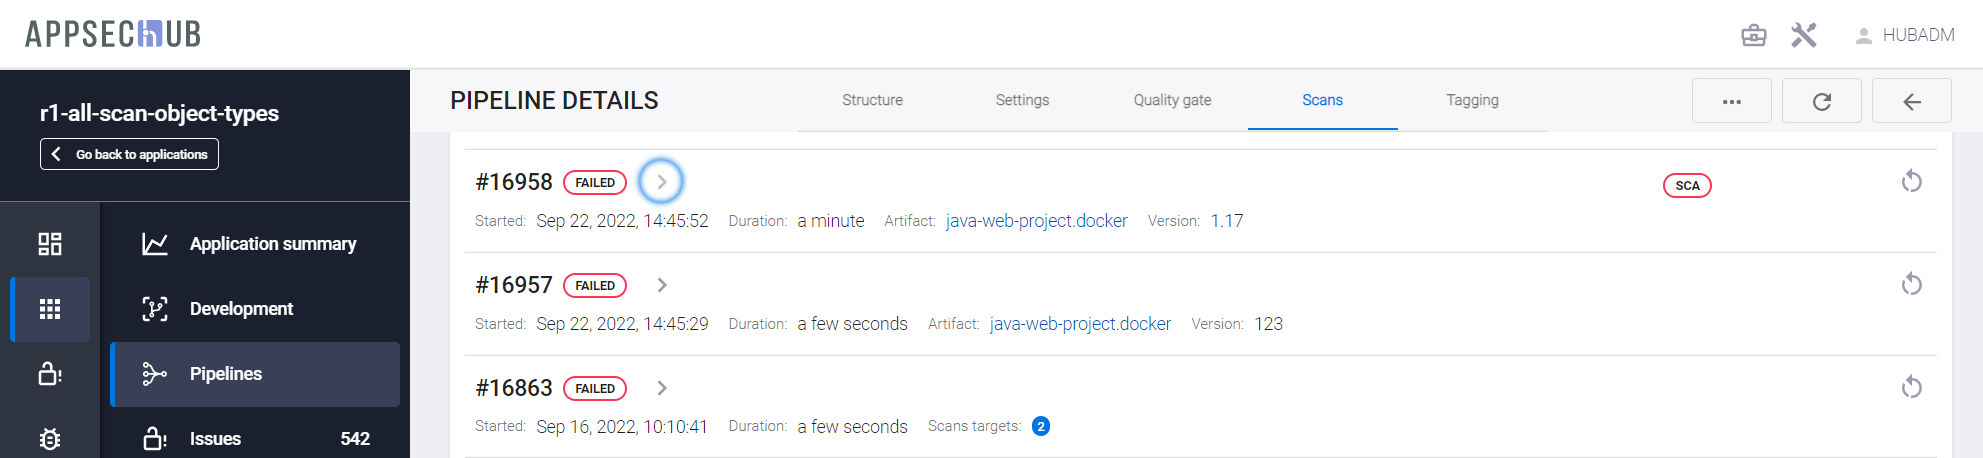Rerun scan #16957 with restart icon

pyautogui.click(x=1911, y=285)
